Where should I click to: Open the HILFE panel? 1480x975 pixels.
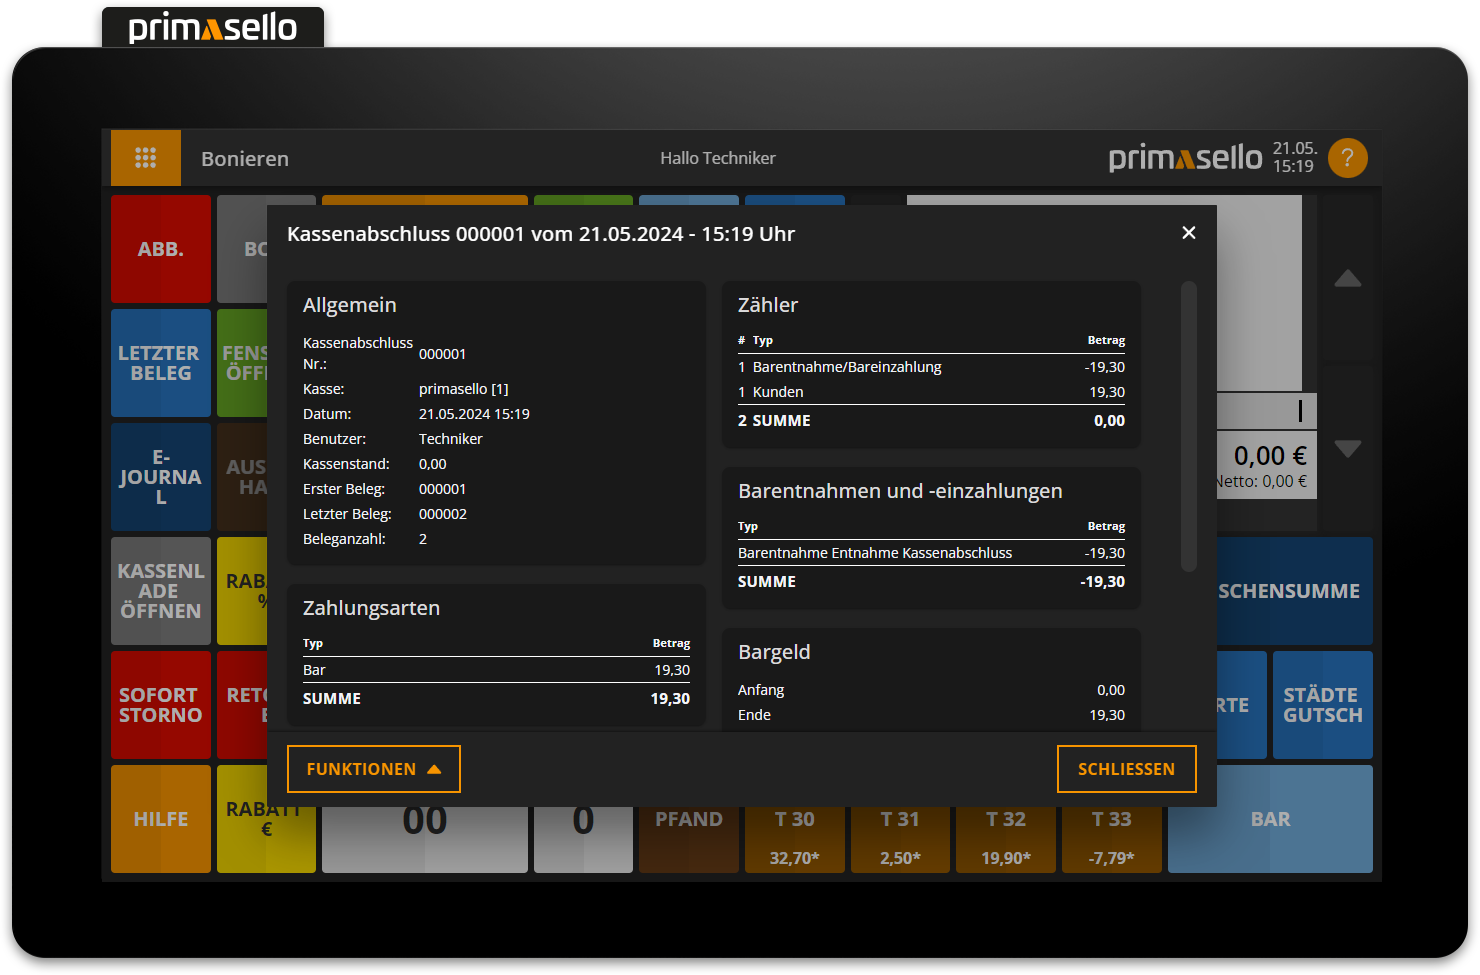tap(161, 819)
